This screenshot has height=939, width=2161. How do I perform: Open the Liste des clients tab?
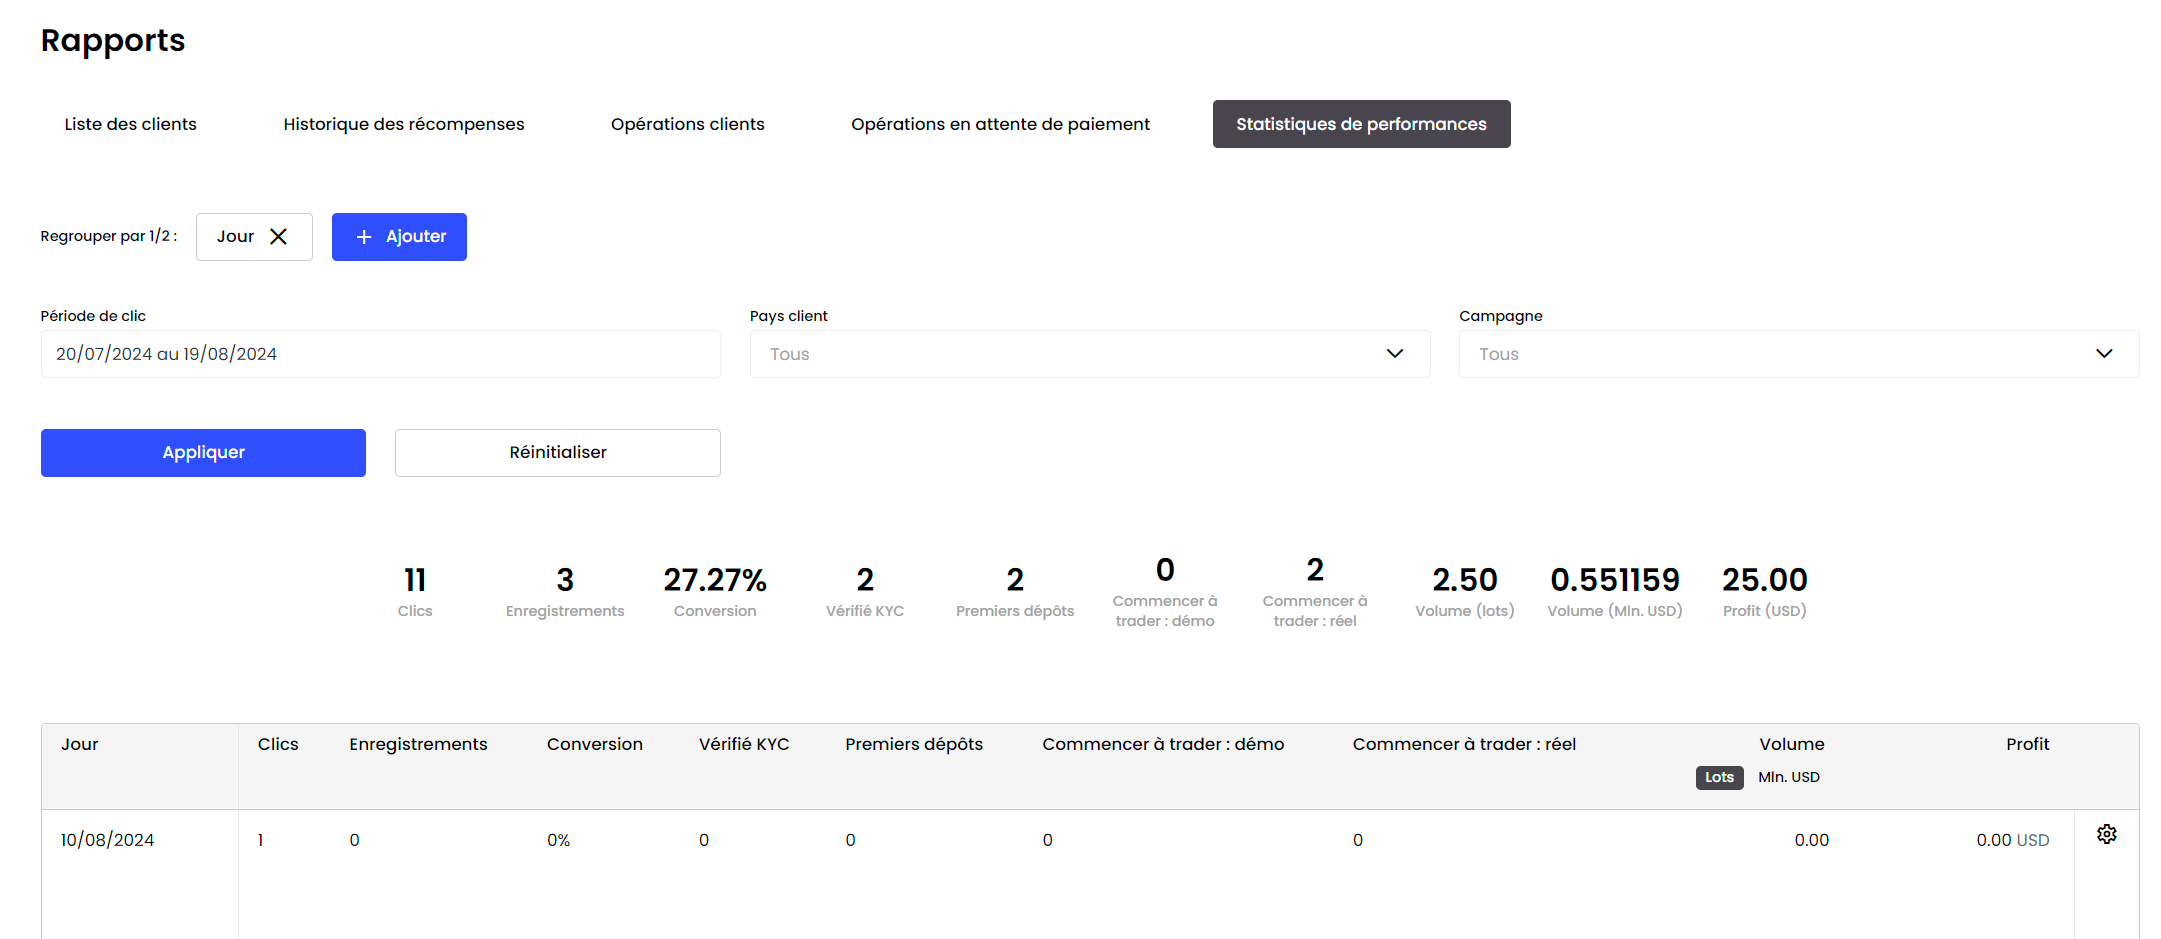(130, 124)
